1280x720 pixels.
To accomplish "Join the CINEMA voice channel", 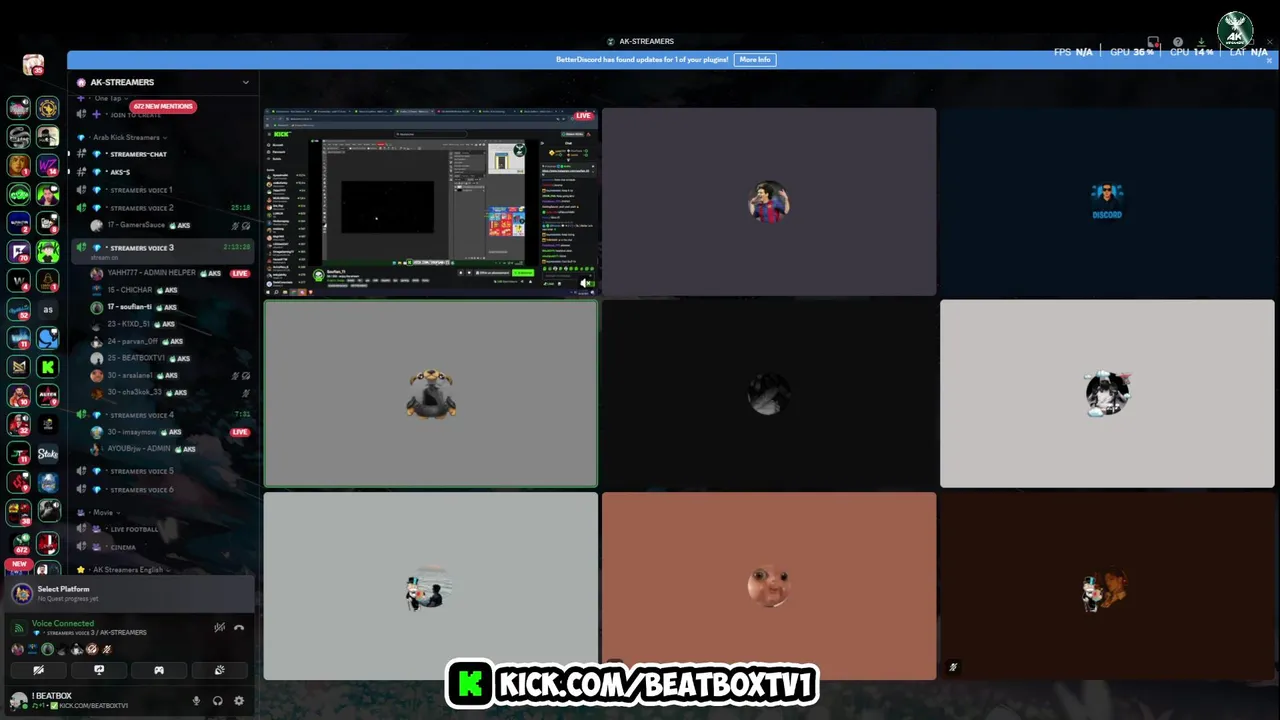I will tap(163, 547).
